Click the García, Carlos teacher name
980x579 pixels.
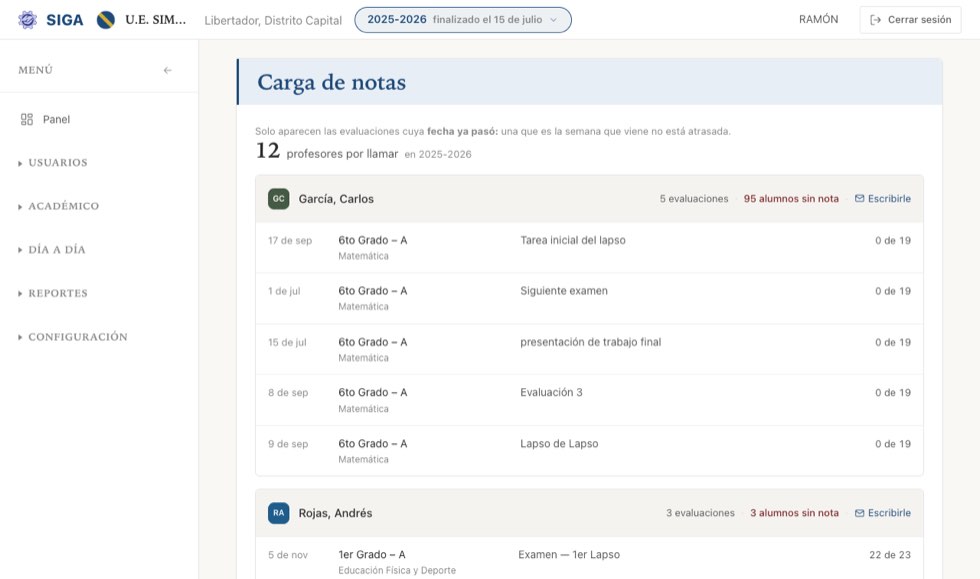(x=336, y=199)
